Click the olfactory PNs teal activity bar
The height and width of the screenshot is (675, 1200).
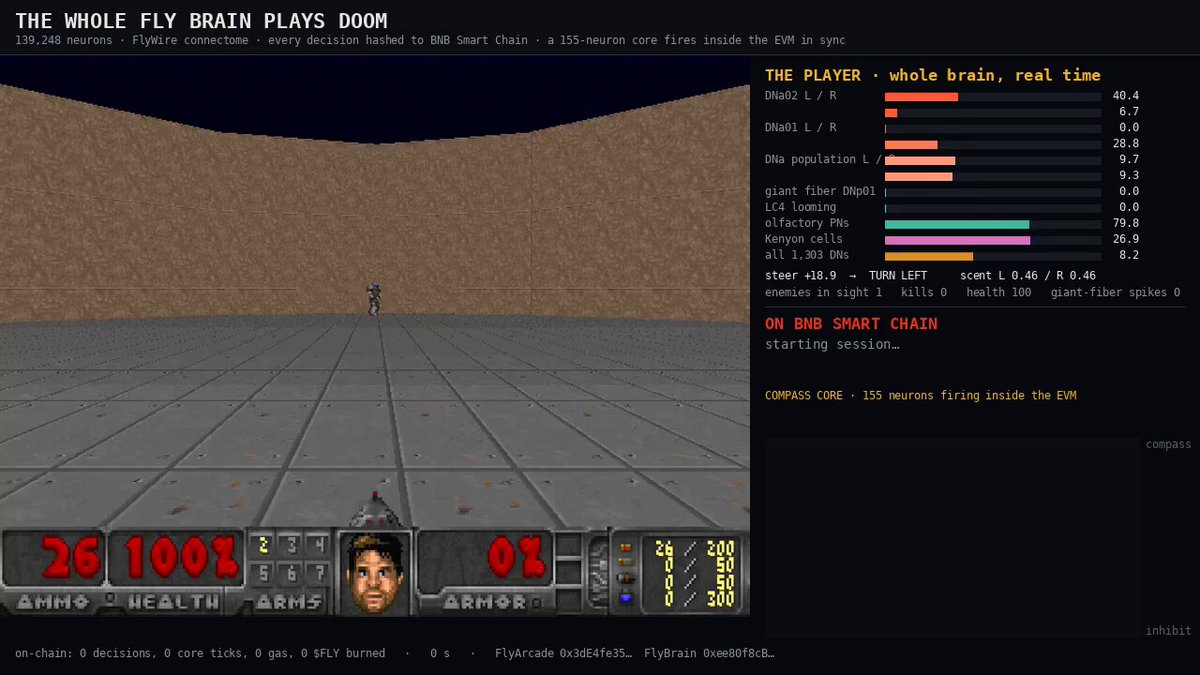tap(957, 224)
